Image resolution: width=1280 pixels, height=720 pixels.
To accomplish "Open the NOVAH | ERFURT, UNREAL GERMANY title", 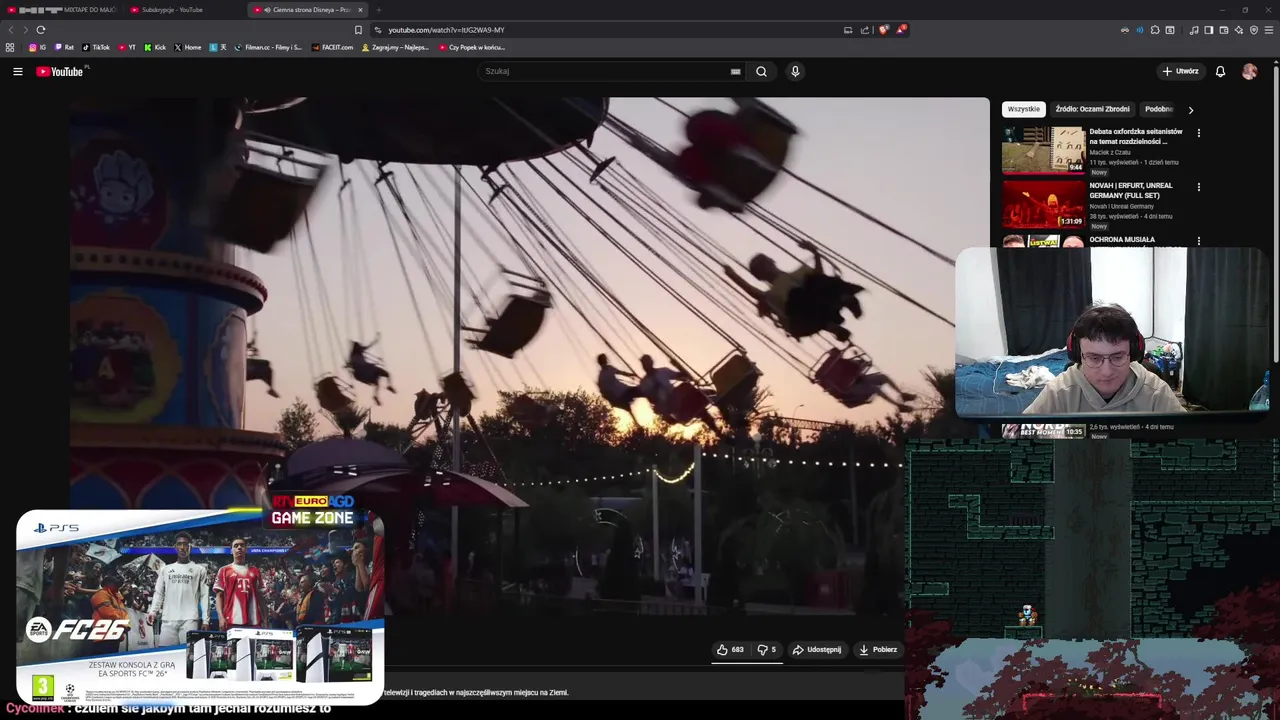I will click(x=1131, y=190).
